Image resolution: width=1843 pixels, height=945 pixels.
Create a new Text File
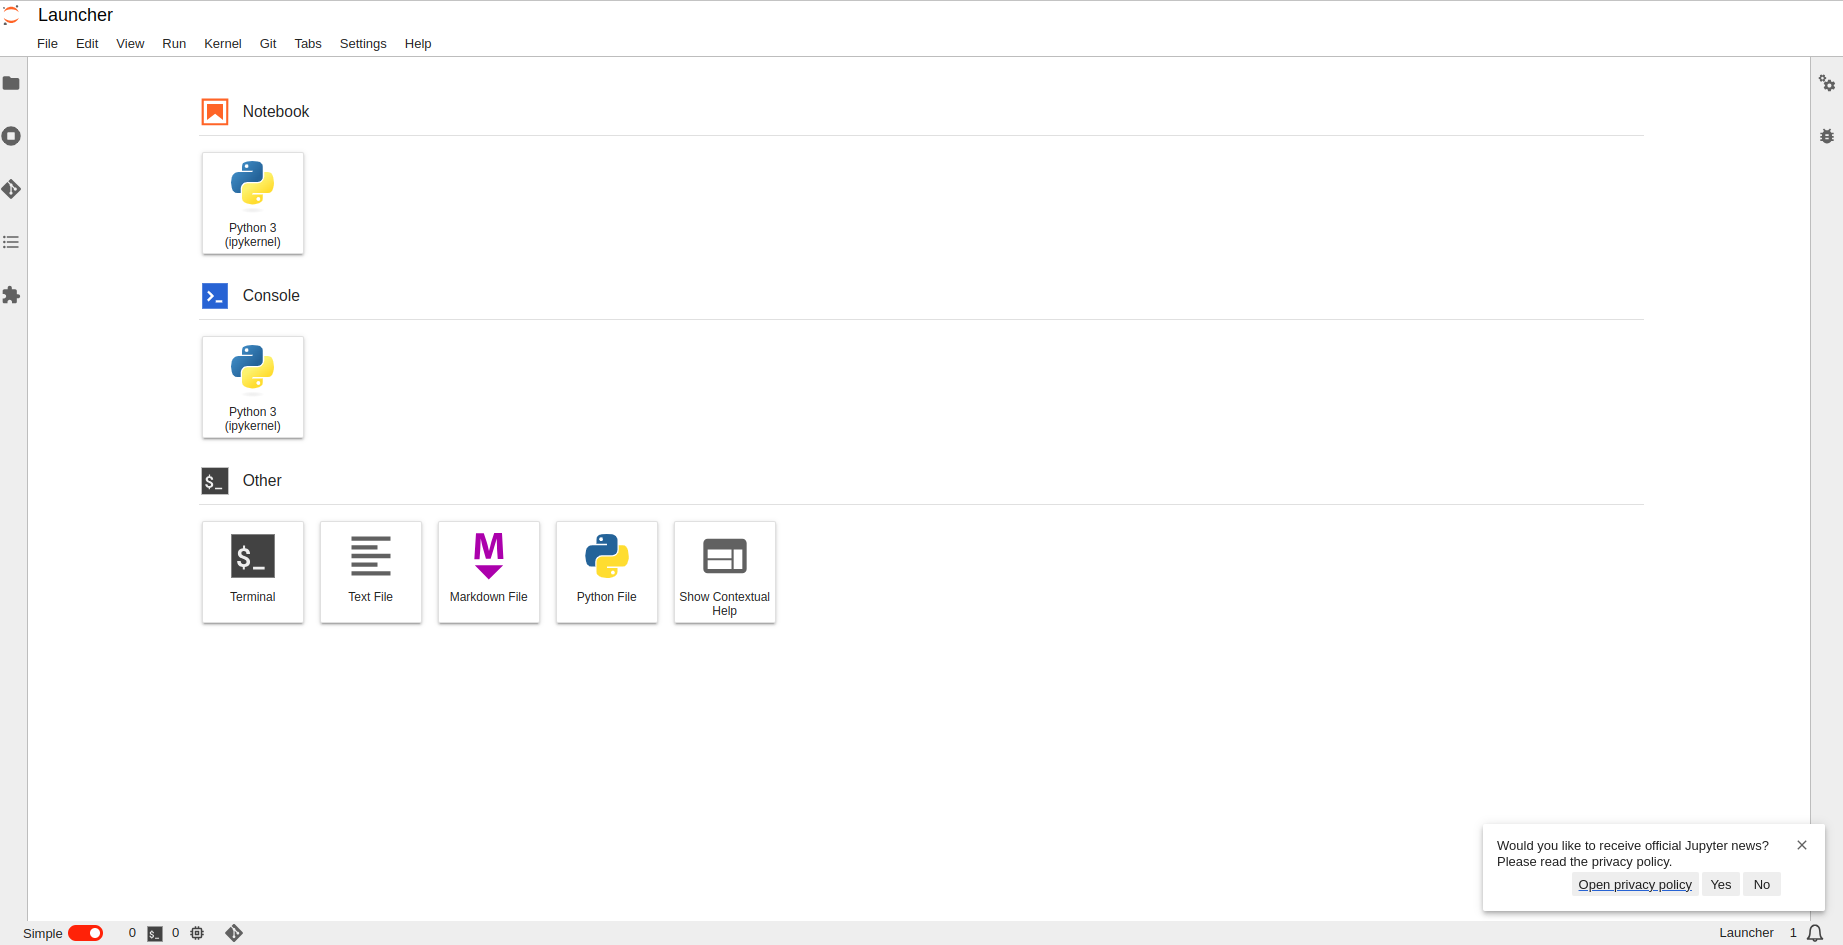point(371,572)
